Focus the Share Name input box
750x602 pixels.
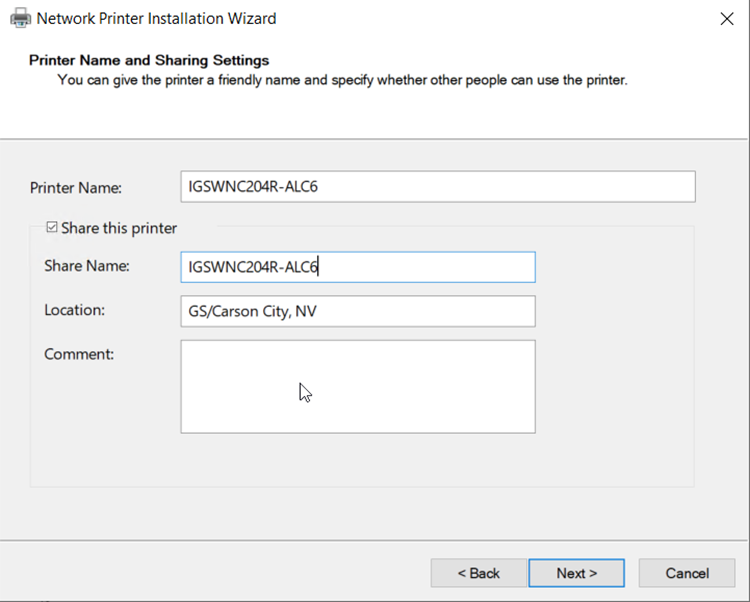click(x=357, y=267)
